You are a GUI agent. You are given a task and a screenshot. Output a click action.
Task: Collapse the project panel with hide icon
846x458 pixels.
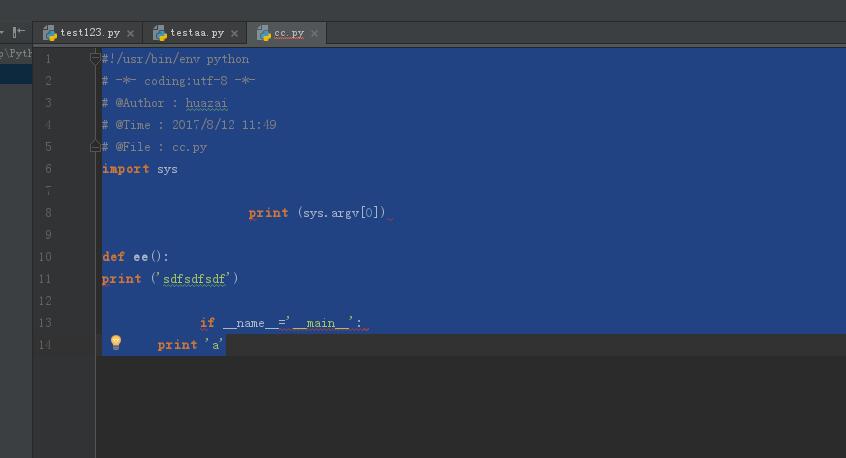click(18, 32)
